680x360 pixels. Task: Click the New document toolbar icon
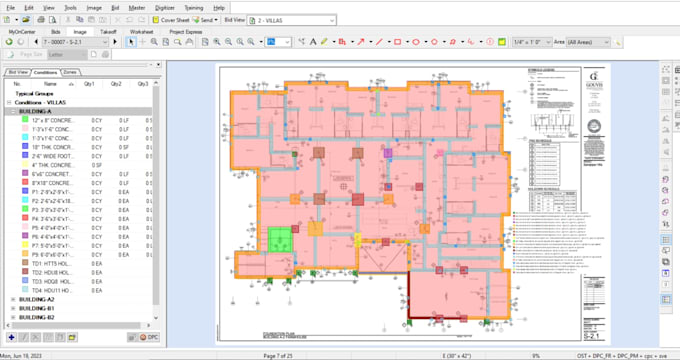click(x=7, y=20)
